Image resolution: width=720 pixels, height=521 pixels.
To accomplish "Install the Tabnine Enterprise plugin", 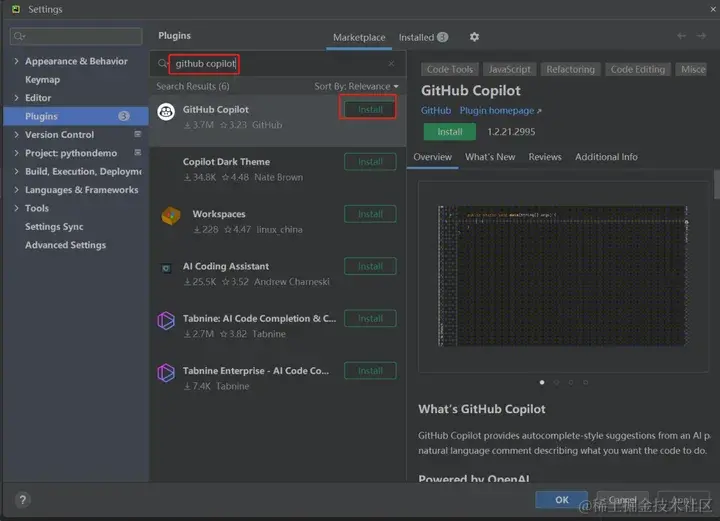I will tap(370, 371).
